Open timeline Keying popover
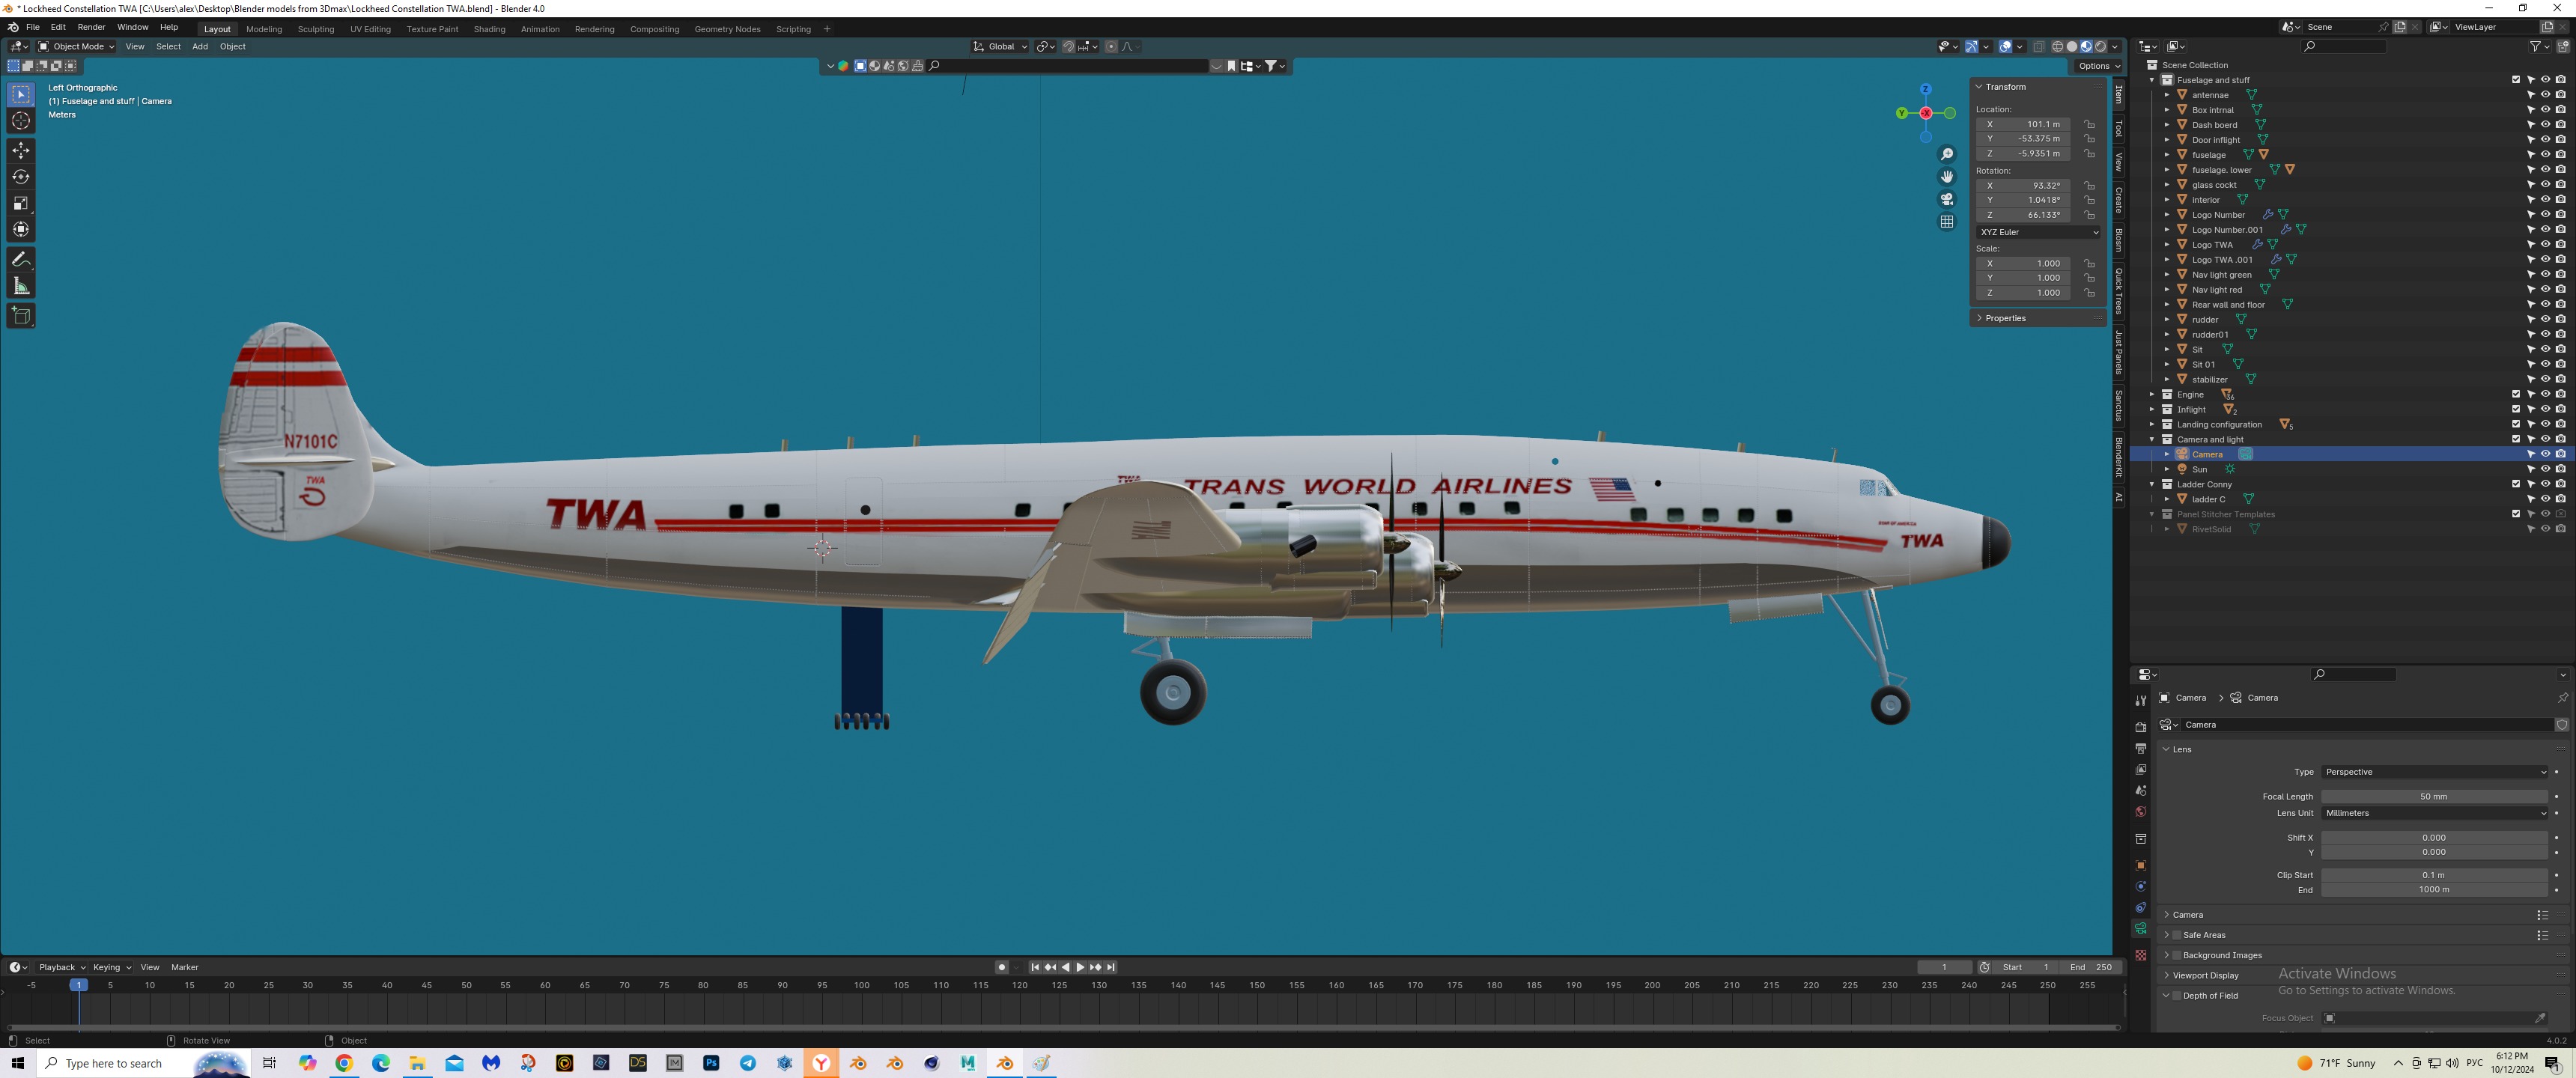The width and height of the screenshot is (2576, 1078). (111, 967)
